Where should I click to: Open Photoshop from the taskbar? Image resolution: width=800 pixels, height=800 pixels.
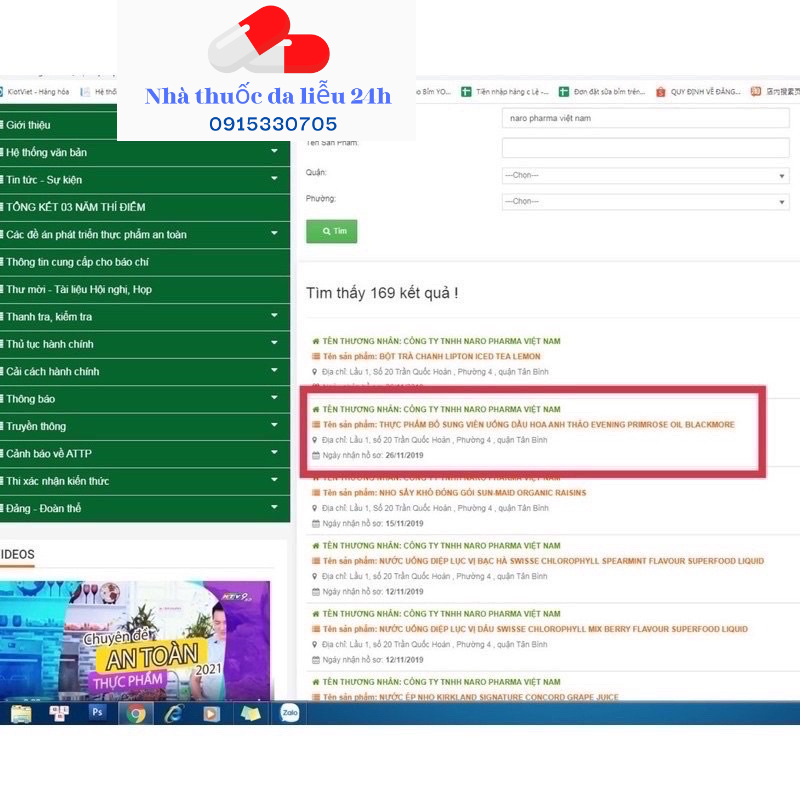point(98,713)
